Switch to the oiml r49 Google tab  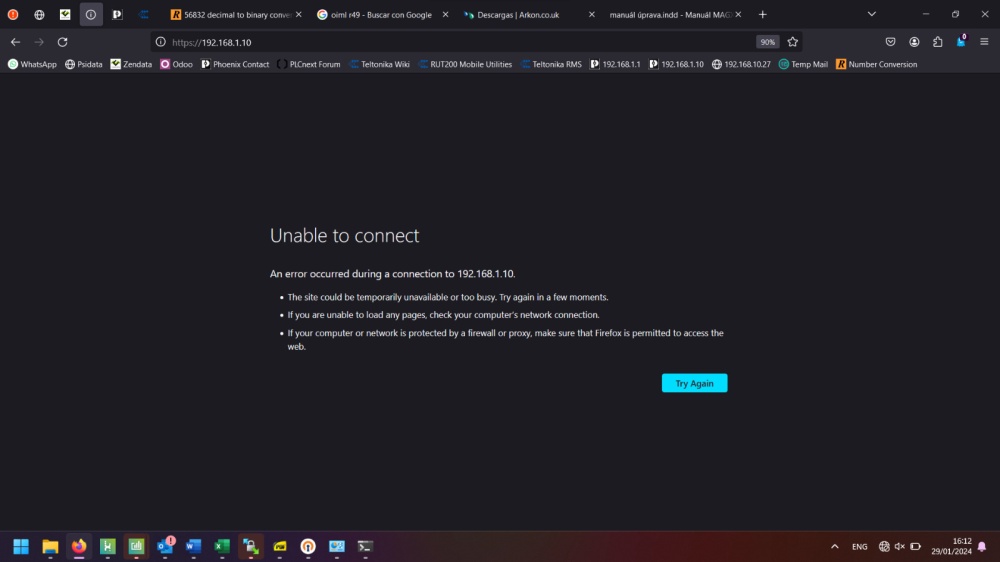[380, 15]
